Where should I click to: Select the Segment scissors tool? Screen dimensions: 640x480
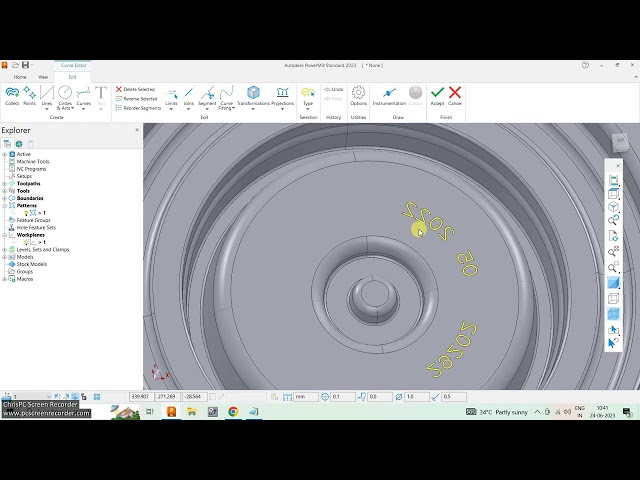coord(207,97)
